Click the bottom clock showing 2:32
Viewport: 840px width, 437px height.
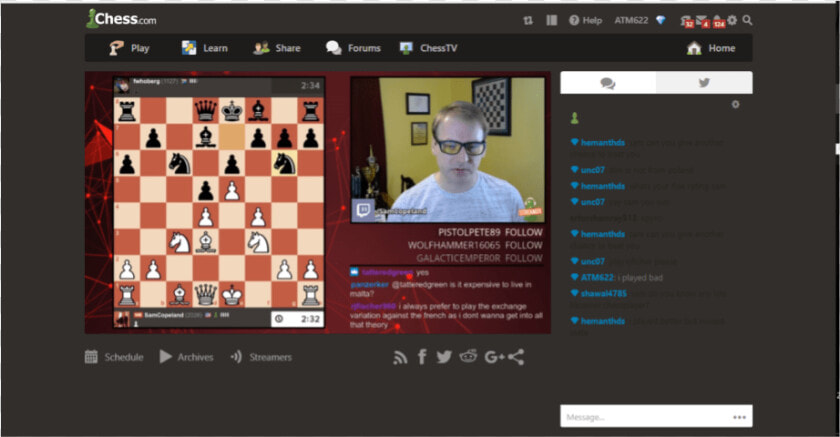[x=297, y=319]
